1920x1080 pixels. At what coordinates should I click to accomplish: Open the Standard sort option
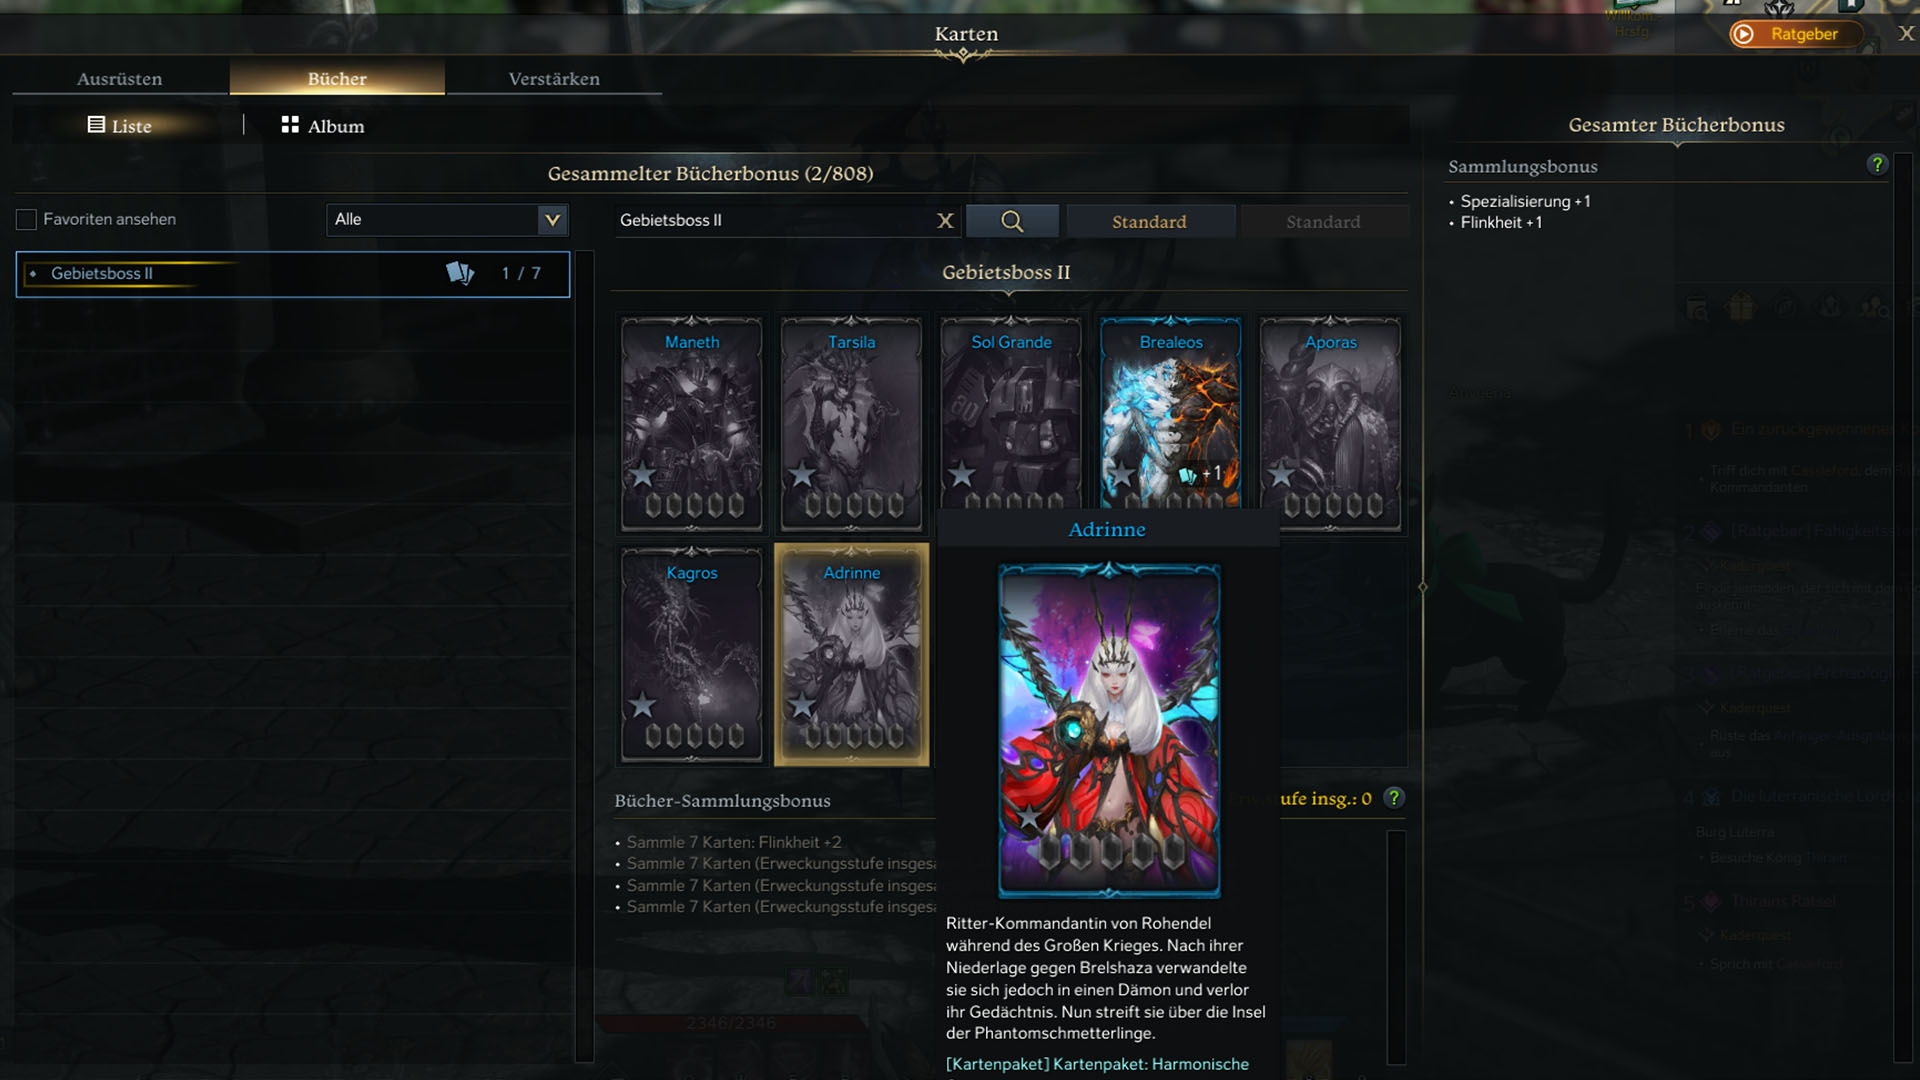click(x=1150, y=221)
